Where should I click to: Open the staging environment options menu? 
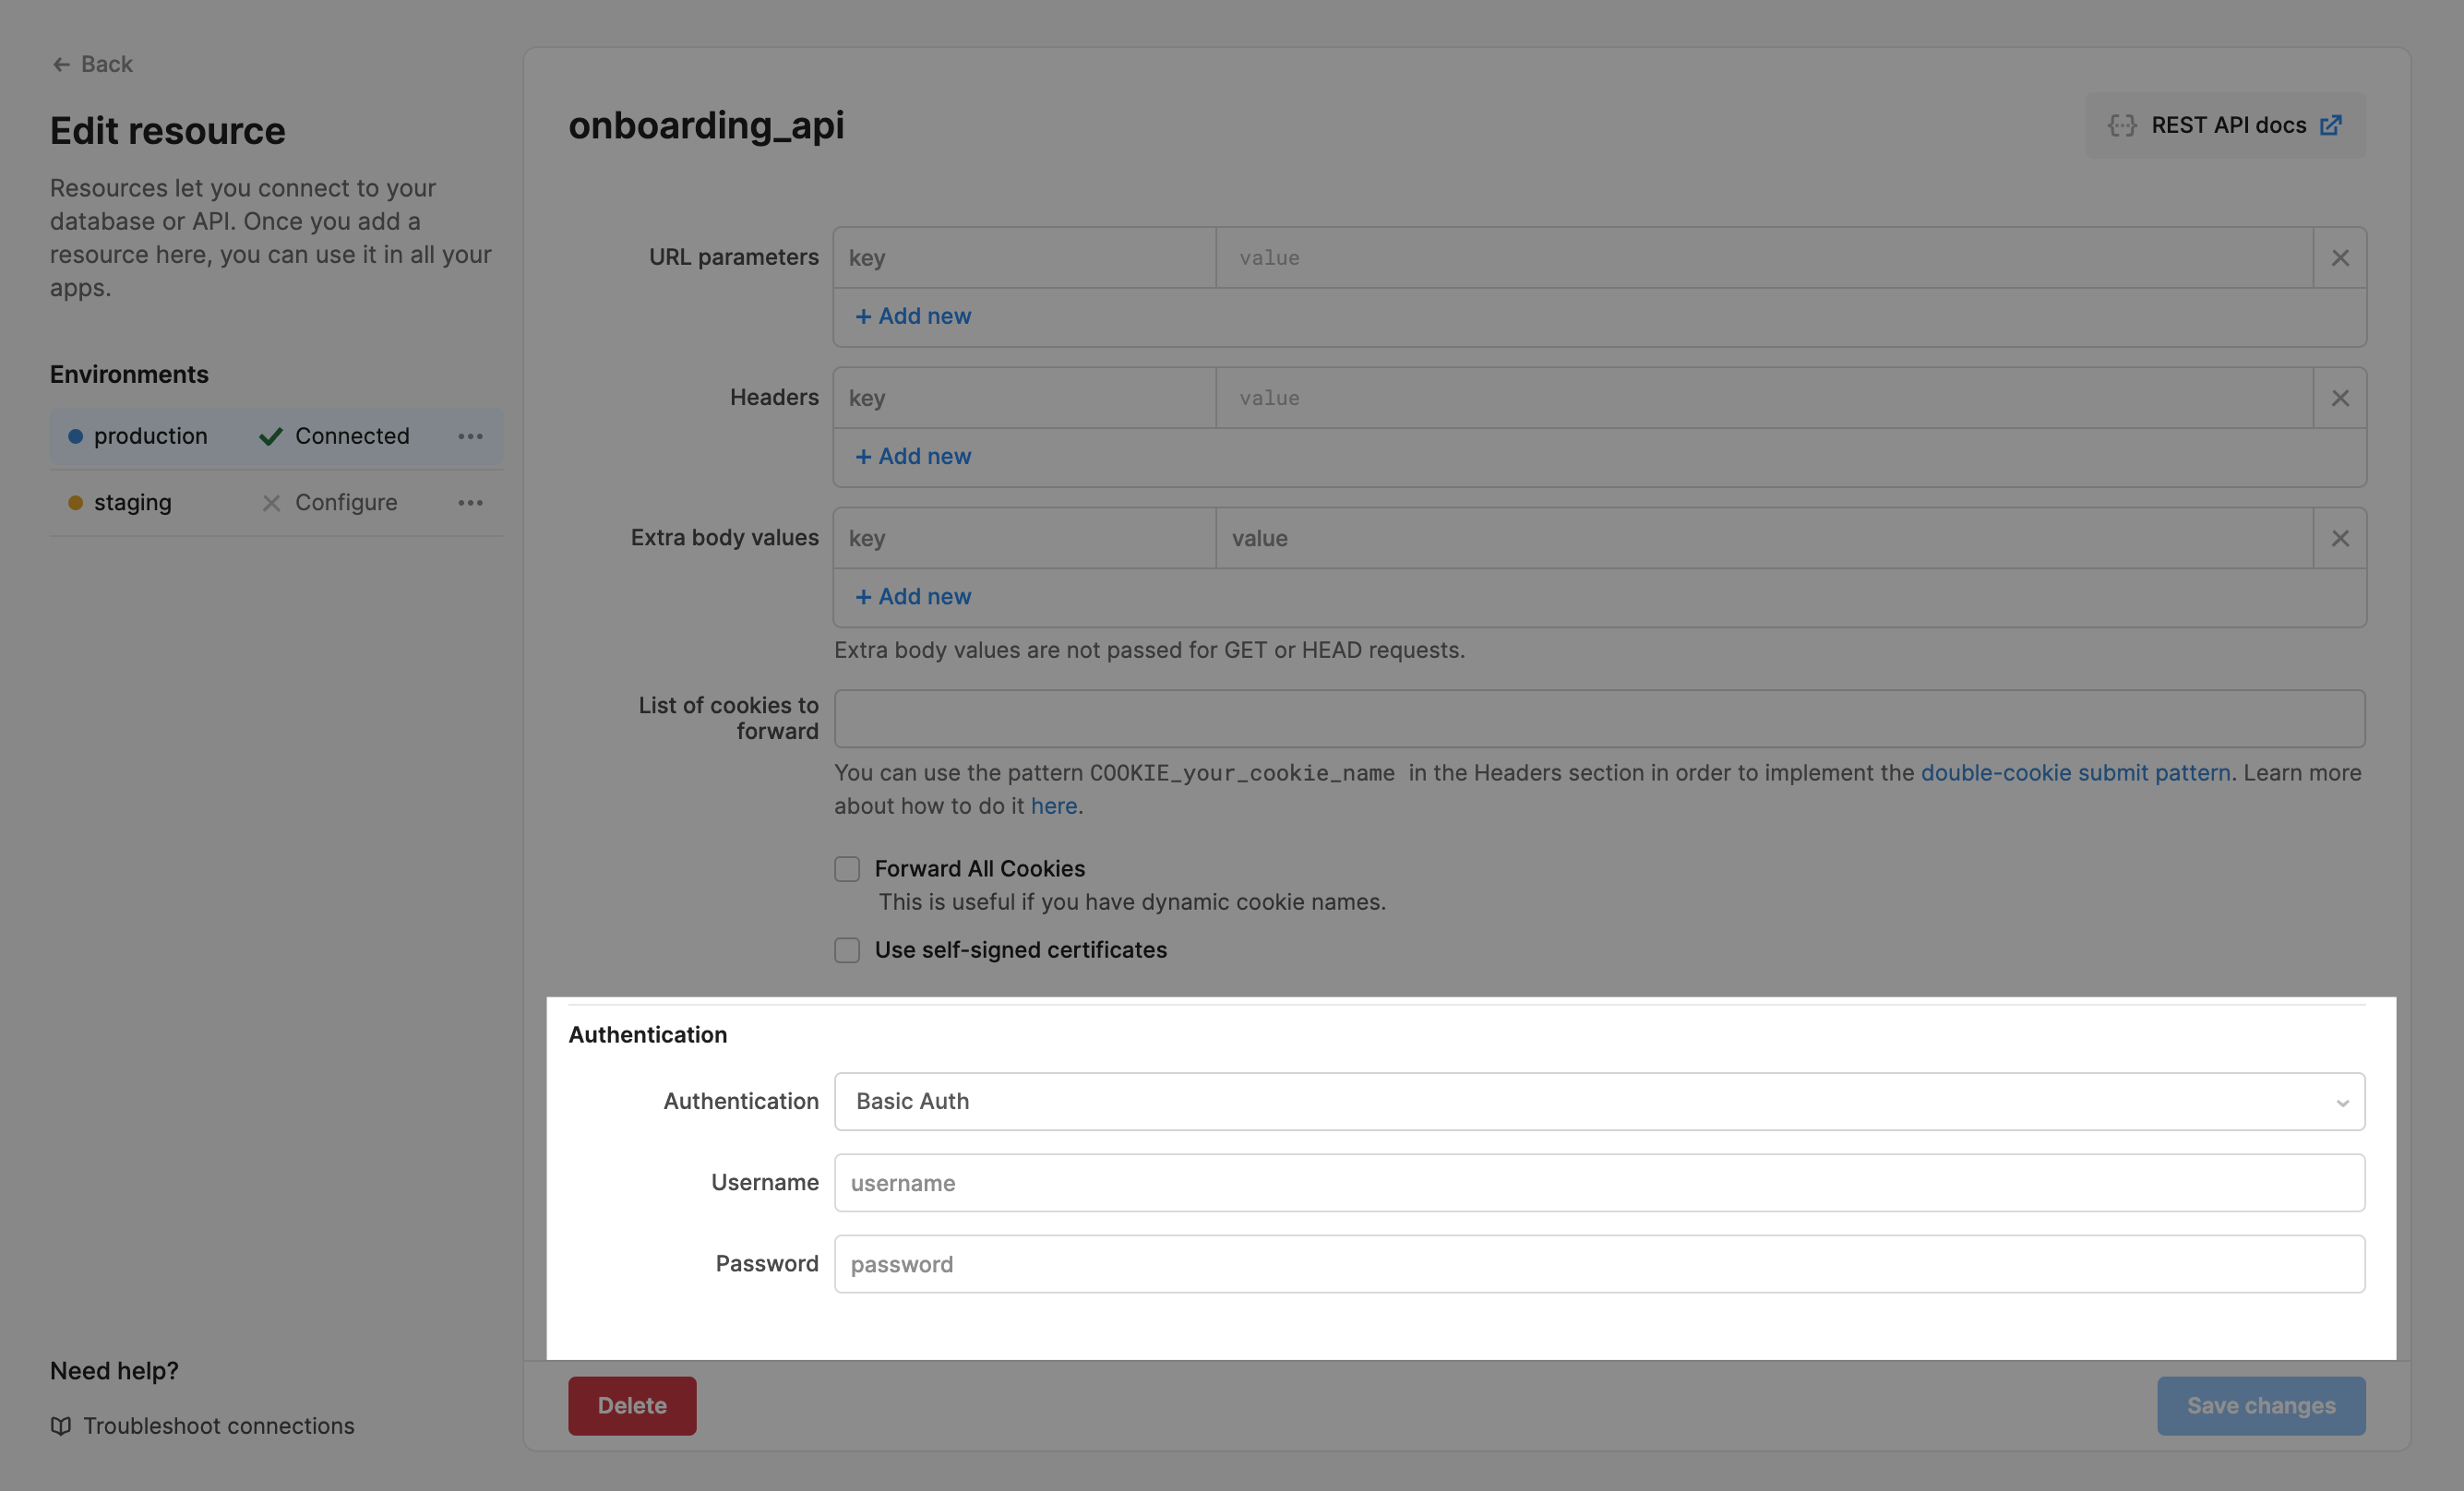[x=470, y=503]
